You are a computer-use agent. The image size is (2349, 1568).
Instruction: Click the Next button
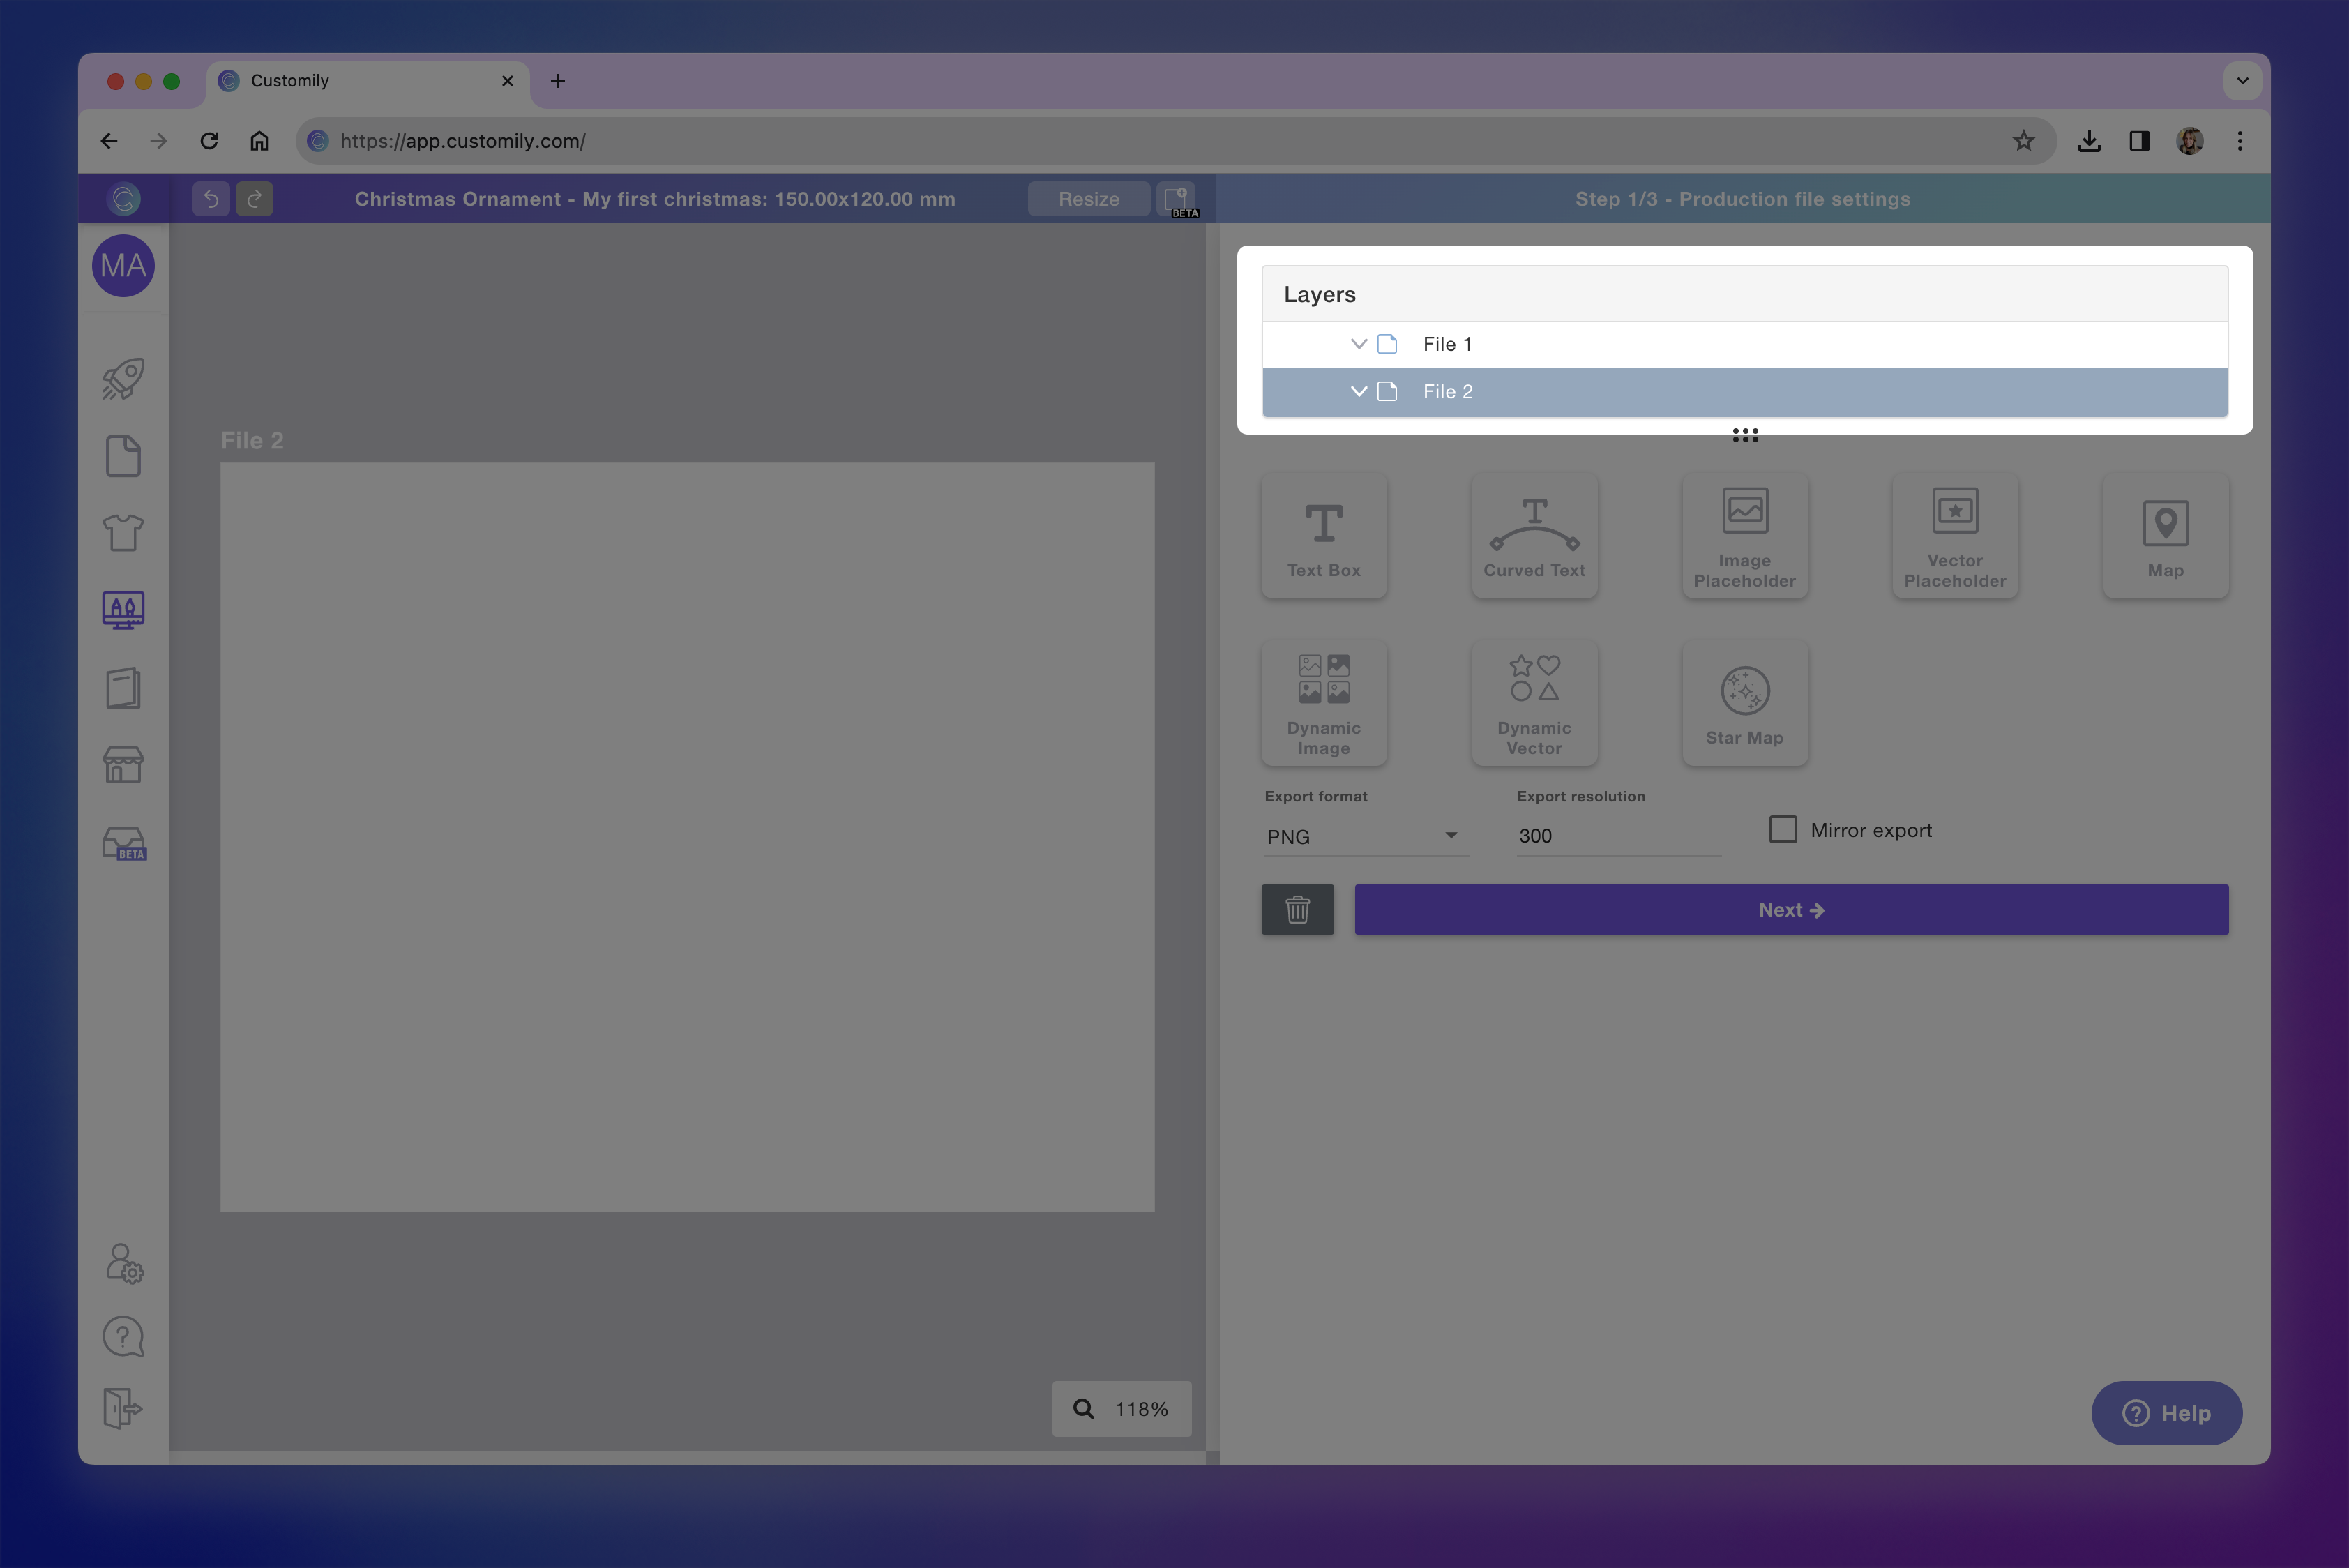point(1790,909)
